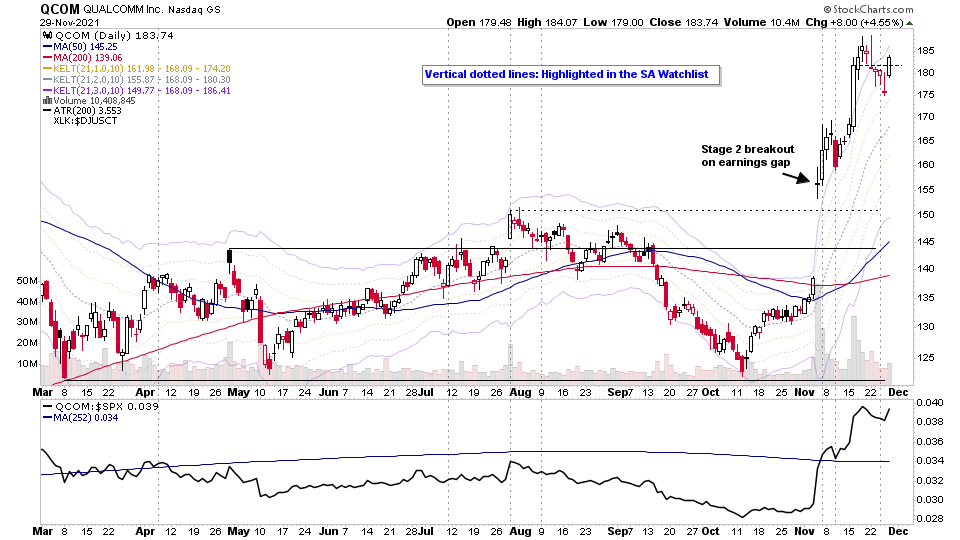Click the 185 price axis label

coord(926,50)
